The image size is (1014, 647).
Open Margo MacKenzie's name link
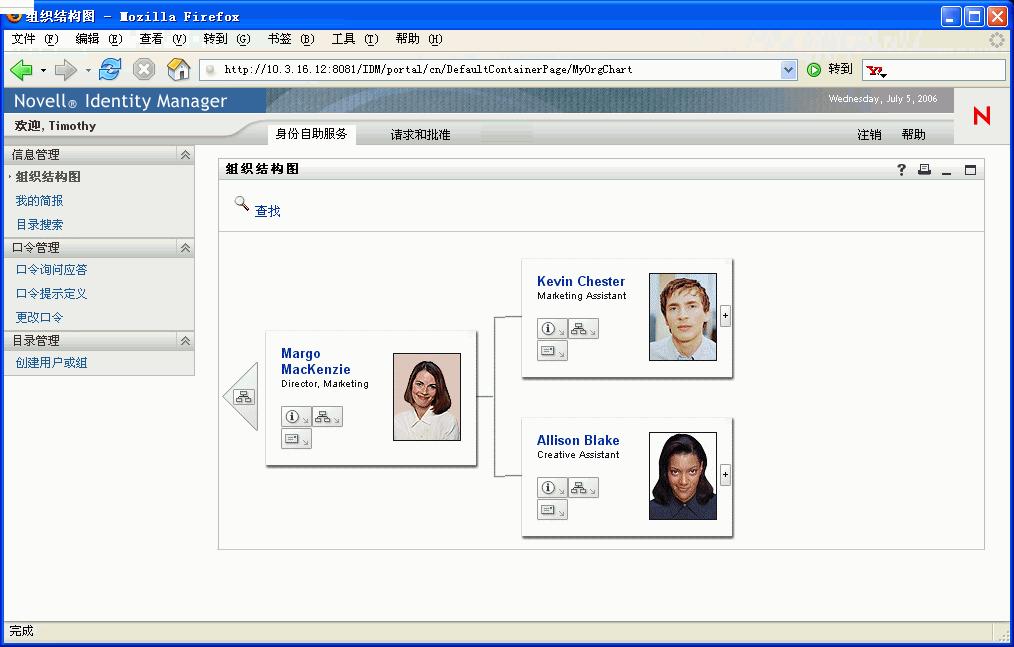(x=316, y=361)
